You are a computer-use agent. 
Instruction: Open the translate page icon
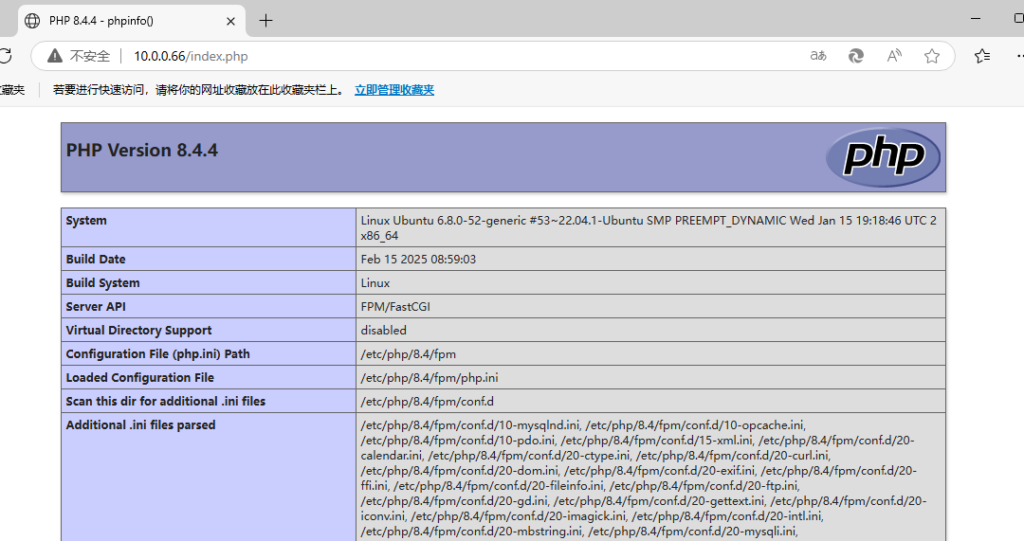coord(818,56)
